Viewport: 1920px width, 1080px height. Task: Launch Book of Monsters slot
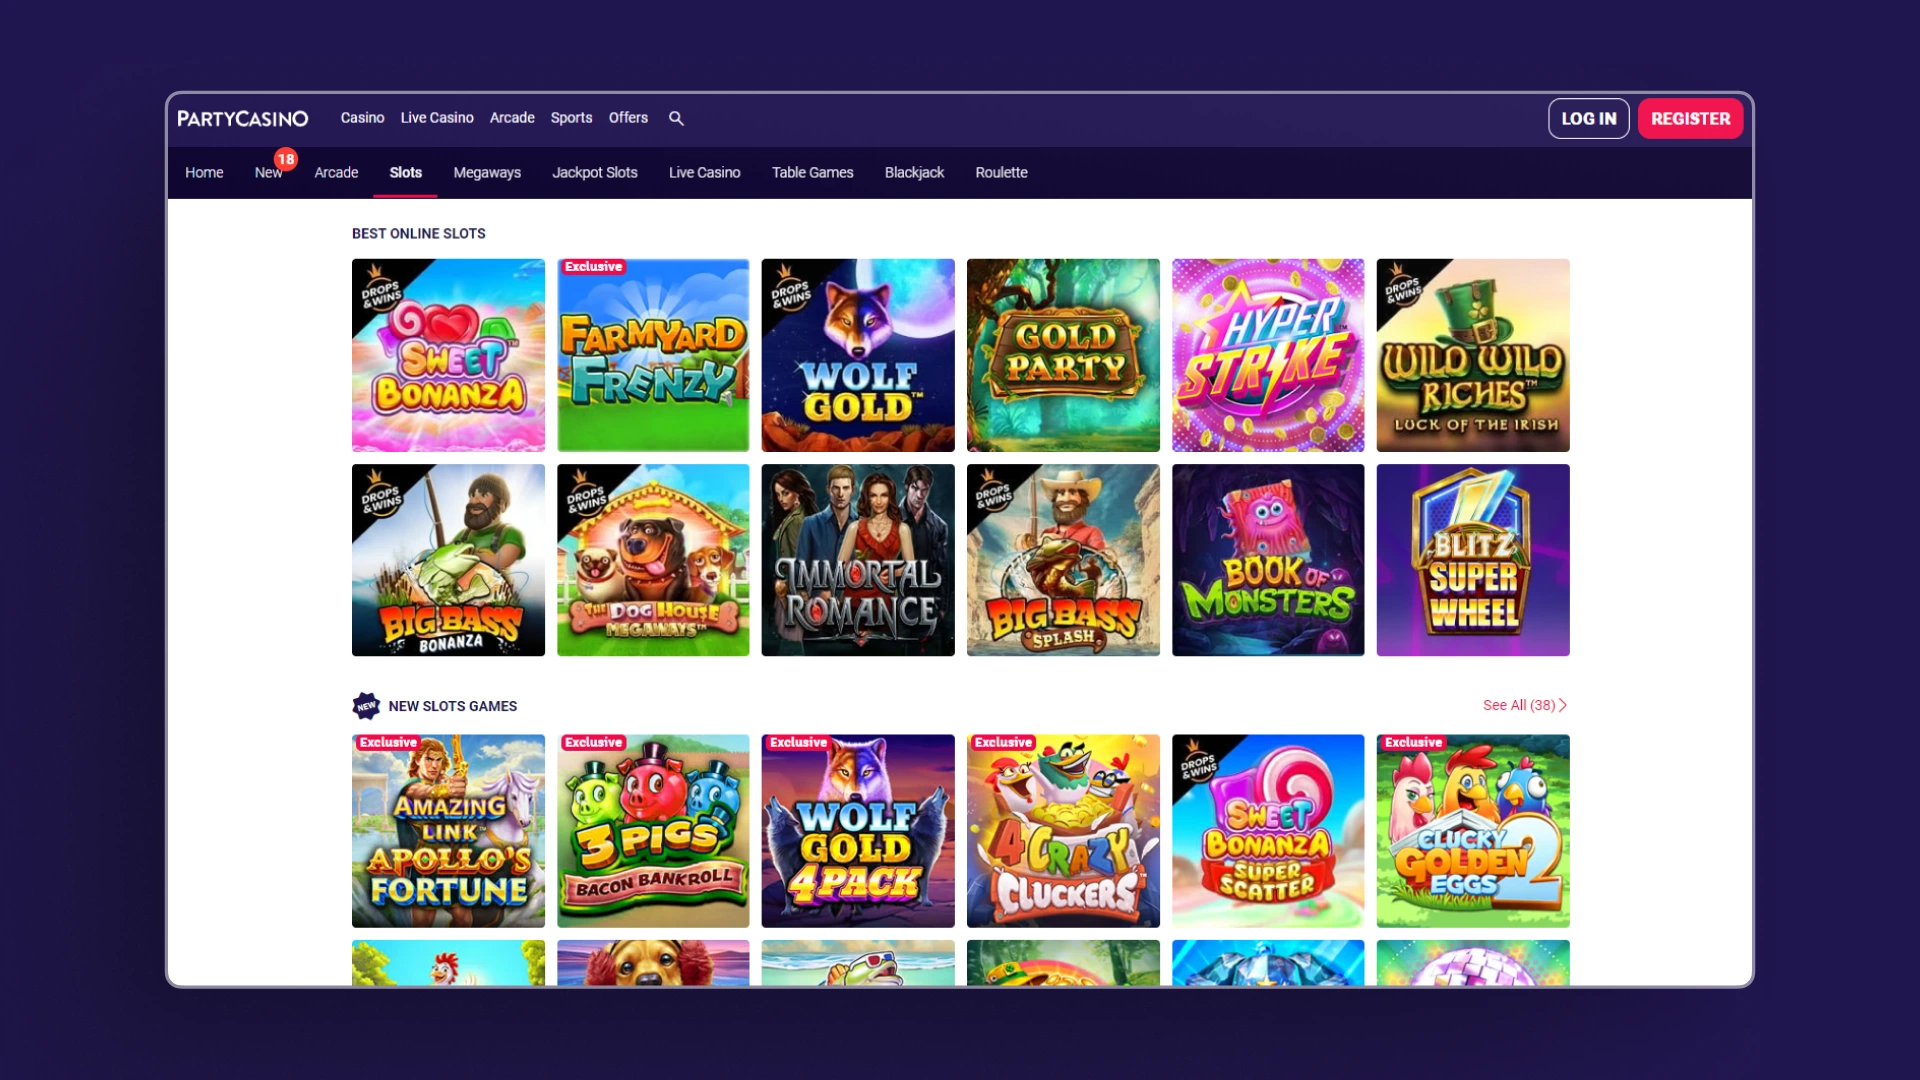tap(1268, 560)
